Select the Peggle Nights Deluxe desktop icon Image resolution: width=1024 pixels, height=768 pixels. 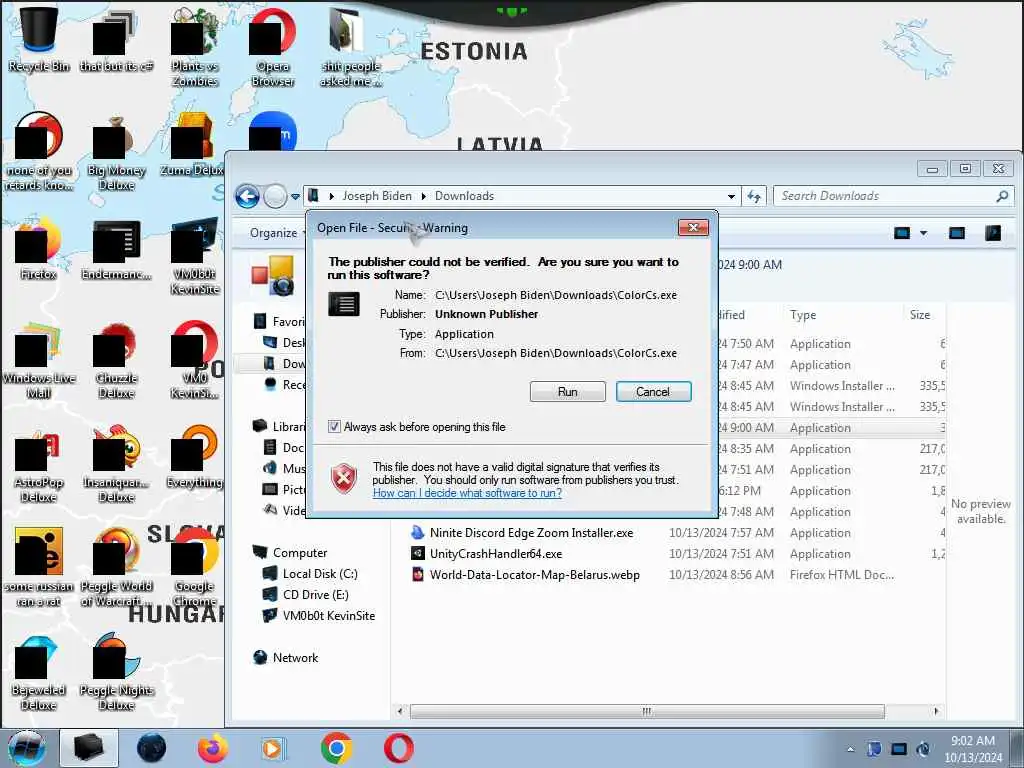(116, 673)
